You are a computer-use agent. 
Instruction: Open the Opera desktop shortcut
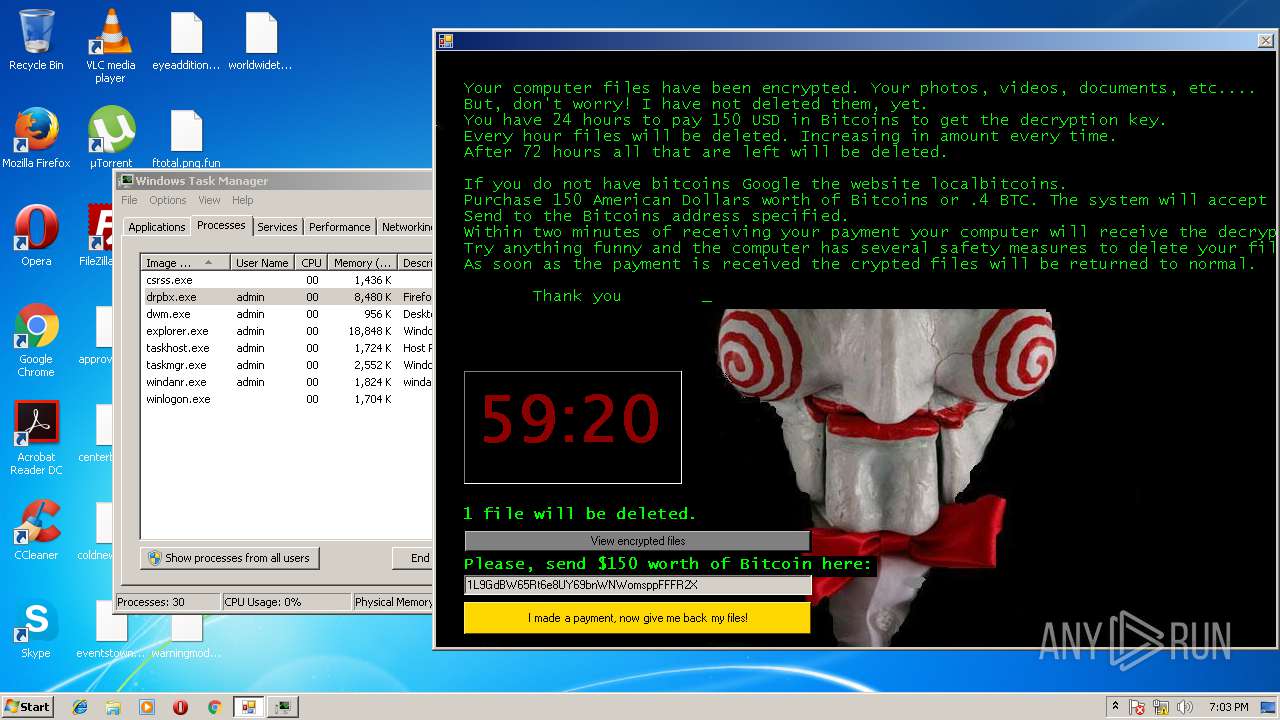36,236
